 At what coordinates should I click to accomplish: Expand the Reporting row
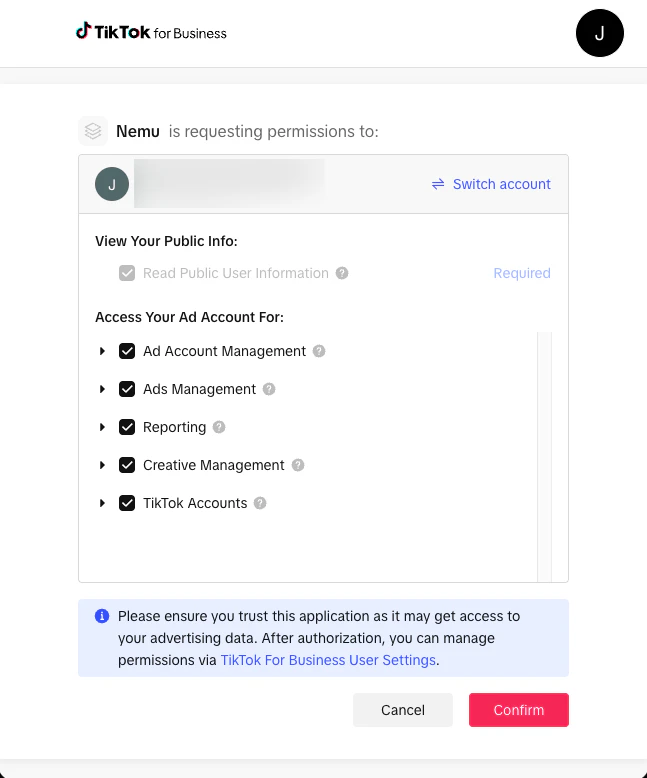102,427
